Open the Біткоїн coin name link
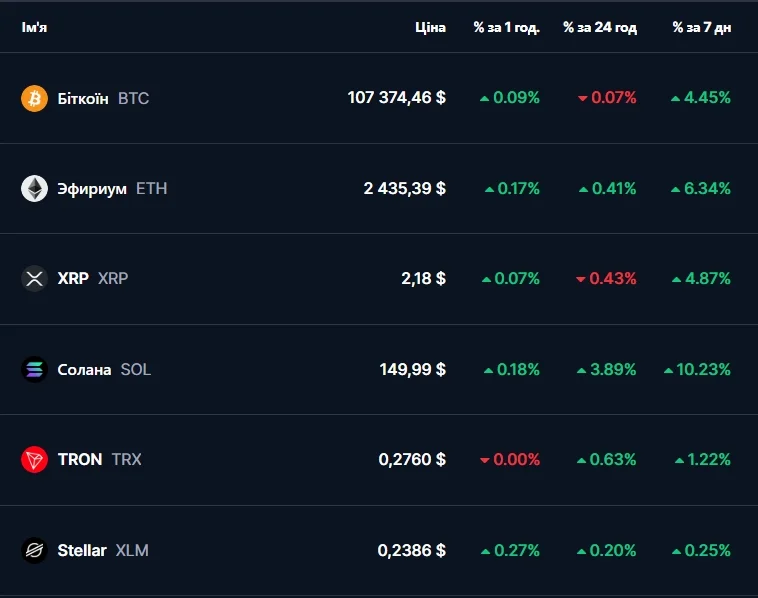Image resolution: width=758 pixels, height=598 pixels. [83, 99]
